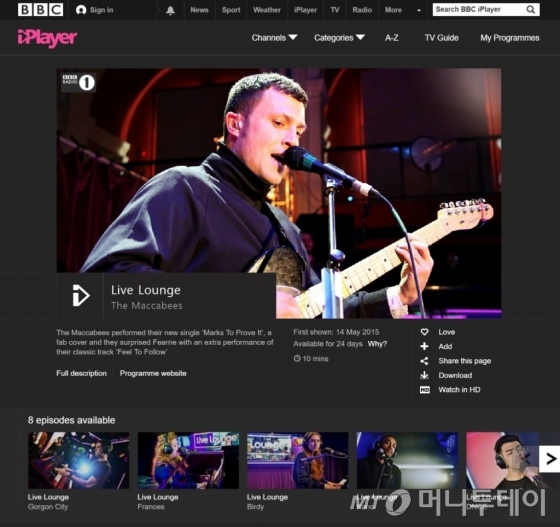The height and width of the screenshot is (527, 560).
Task: Click the Why? availability link
Action: pyautogui.click(x=377, y=344)
